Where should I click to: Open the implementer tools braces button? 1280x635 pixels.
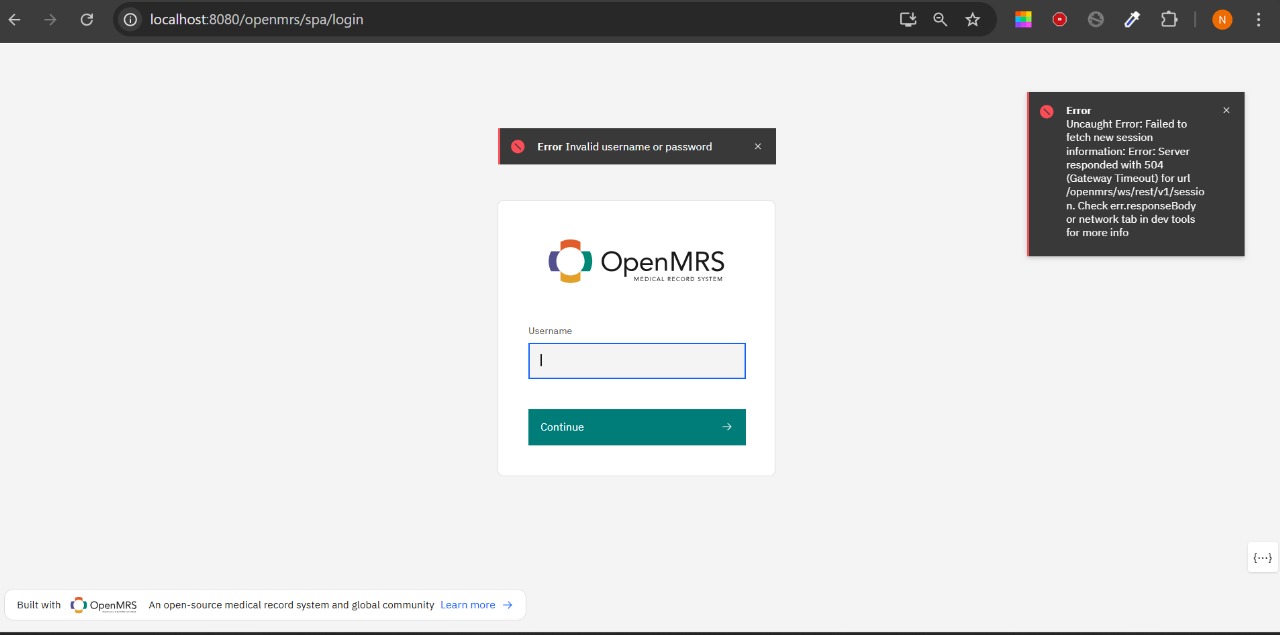(x=1262, y=558)
